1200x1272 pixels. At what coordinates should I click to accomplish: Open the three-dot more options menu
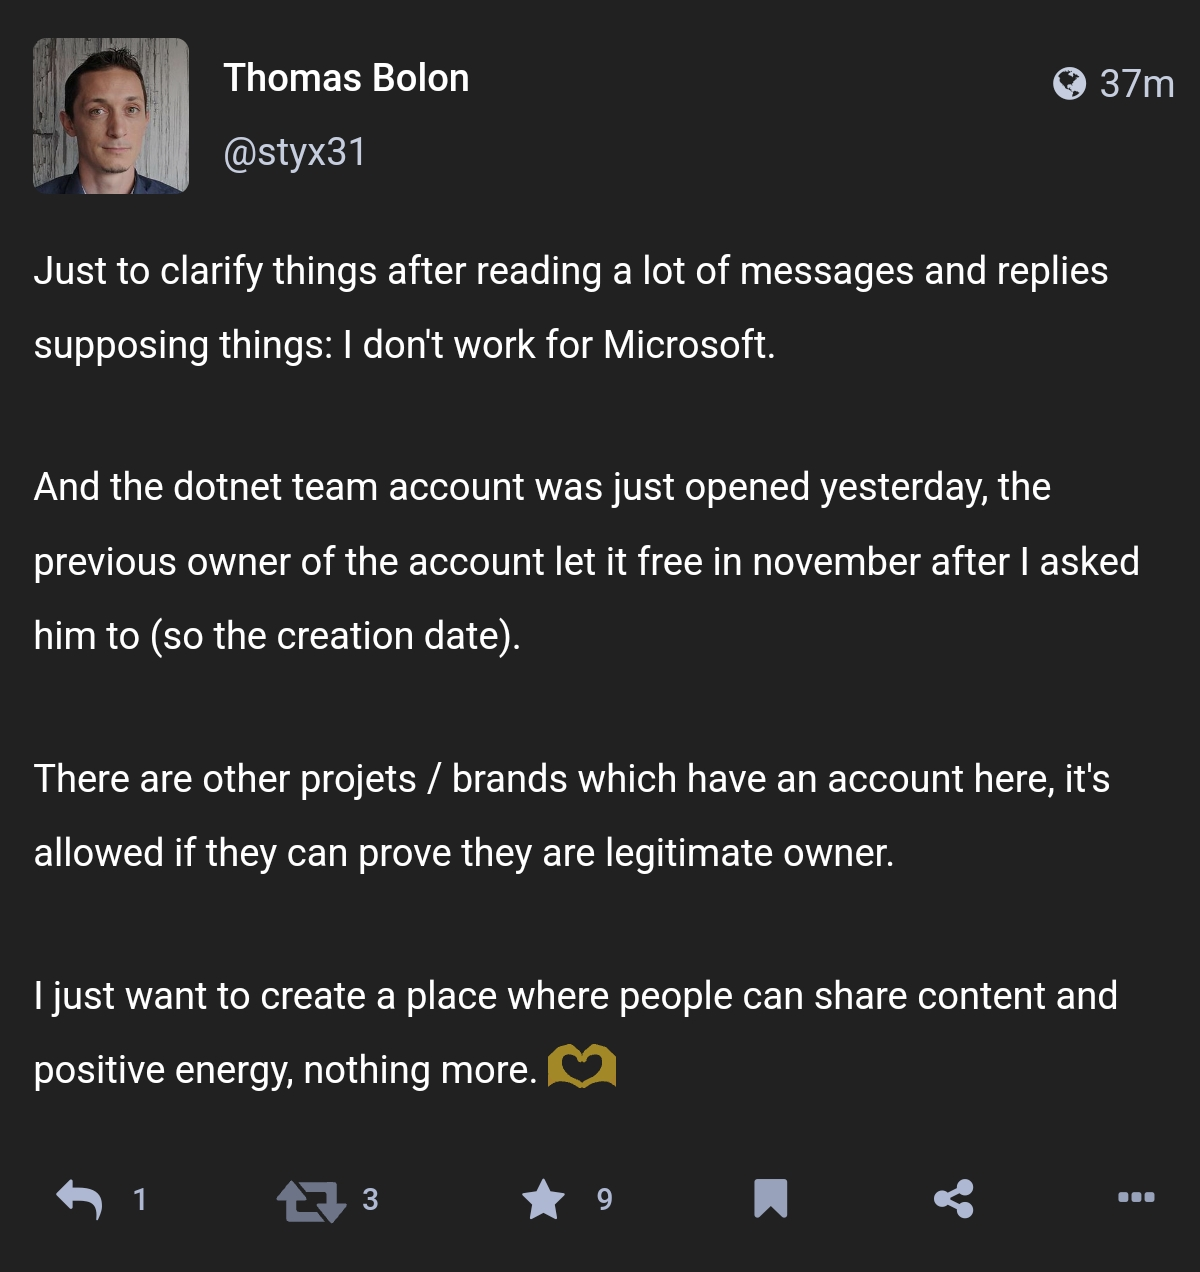[x=1136, y=1197]
